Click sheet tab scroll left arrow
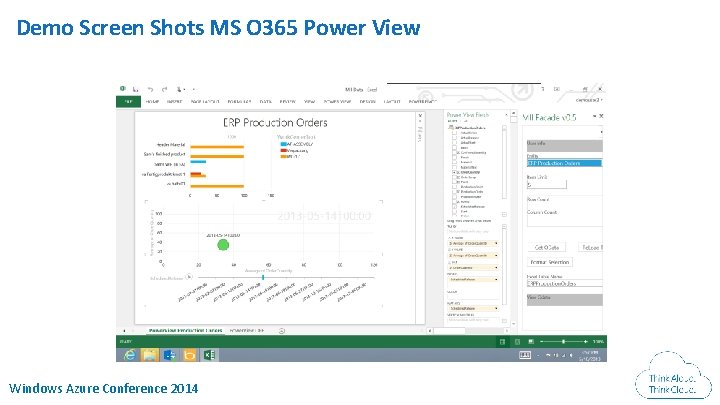This screenshot has height=405, width=720. 124,331
